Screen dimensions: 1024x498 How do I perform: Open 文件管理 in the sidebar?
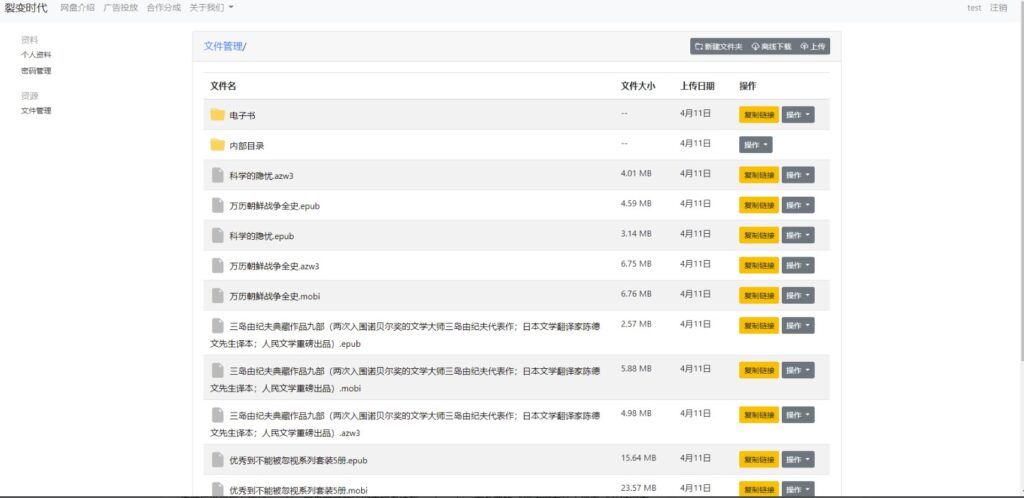click(x=36, y=111)
